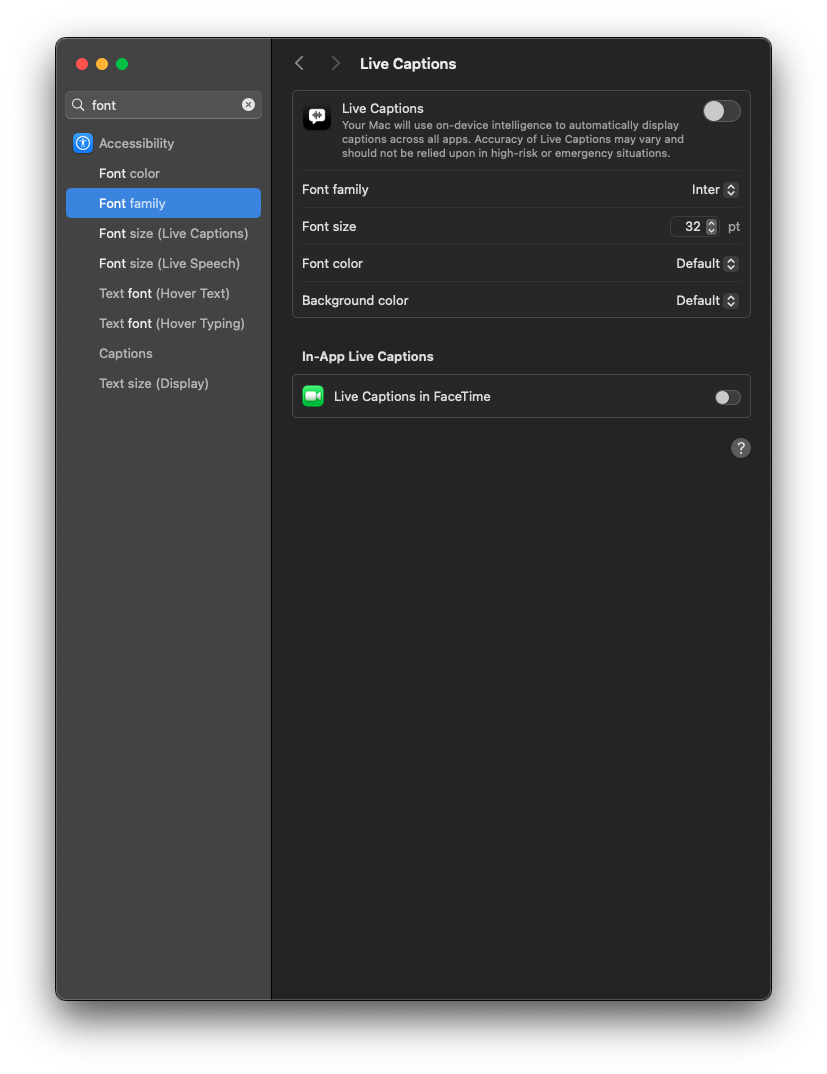Turn on Live Captions in FaceTime toggle
This screenshot has height=1074, width=827.
tap(727, 397)
